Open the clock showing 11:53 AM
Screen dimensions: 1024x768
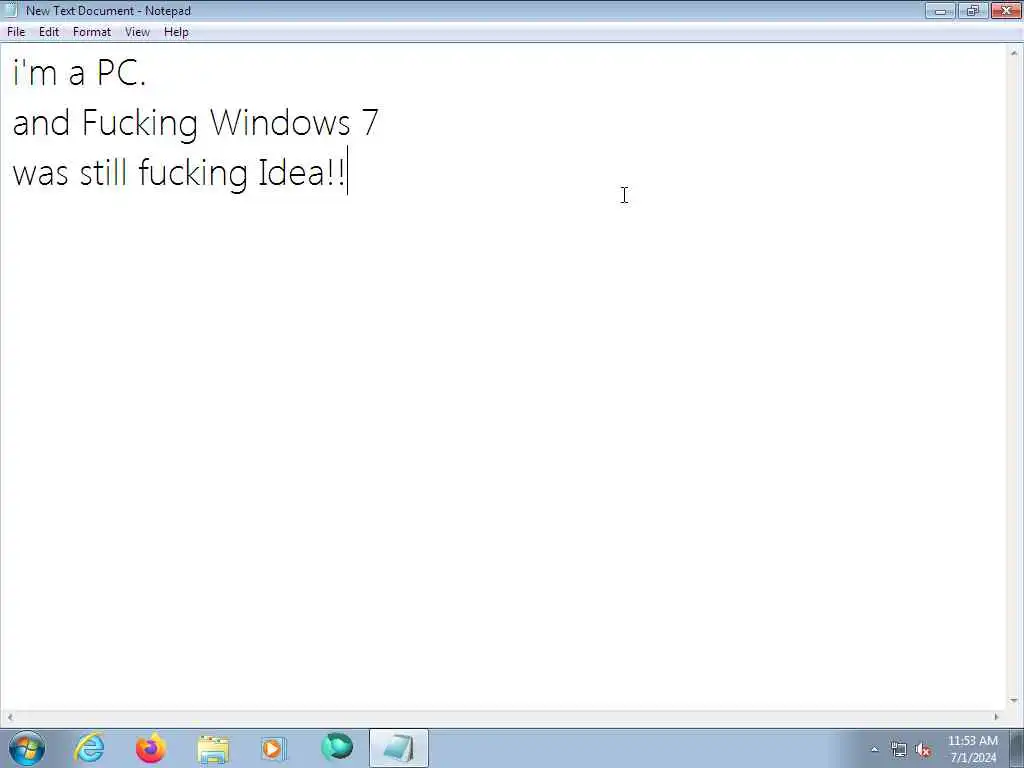[x=972, y=749]
